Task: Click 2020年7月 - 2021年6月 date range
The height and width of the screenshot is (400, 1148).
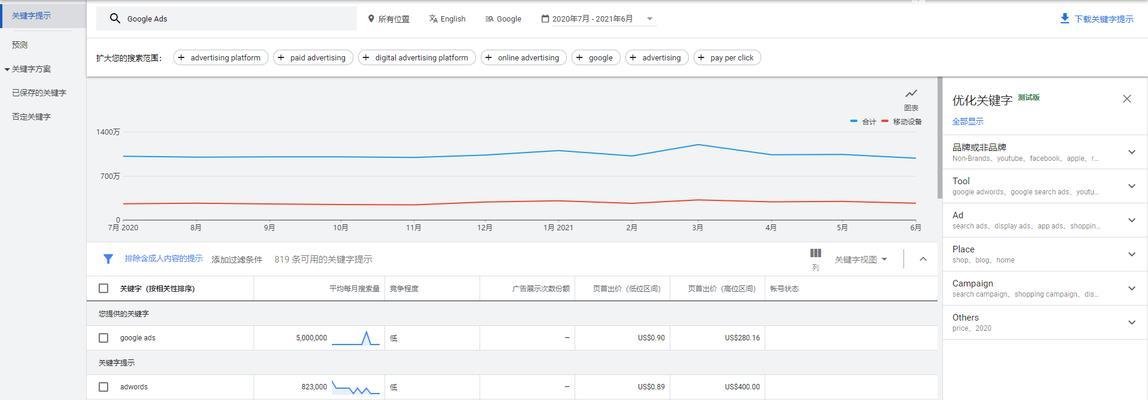Action: click(592, 19)
